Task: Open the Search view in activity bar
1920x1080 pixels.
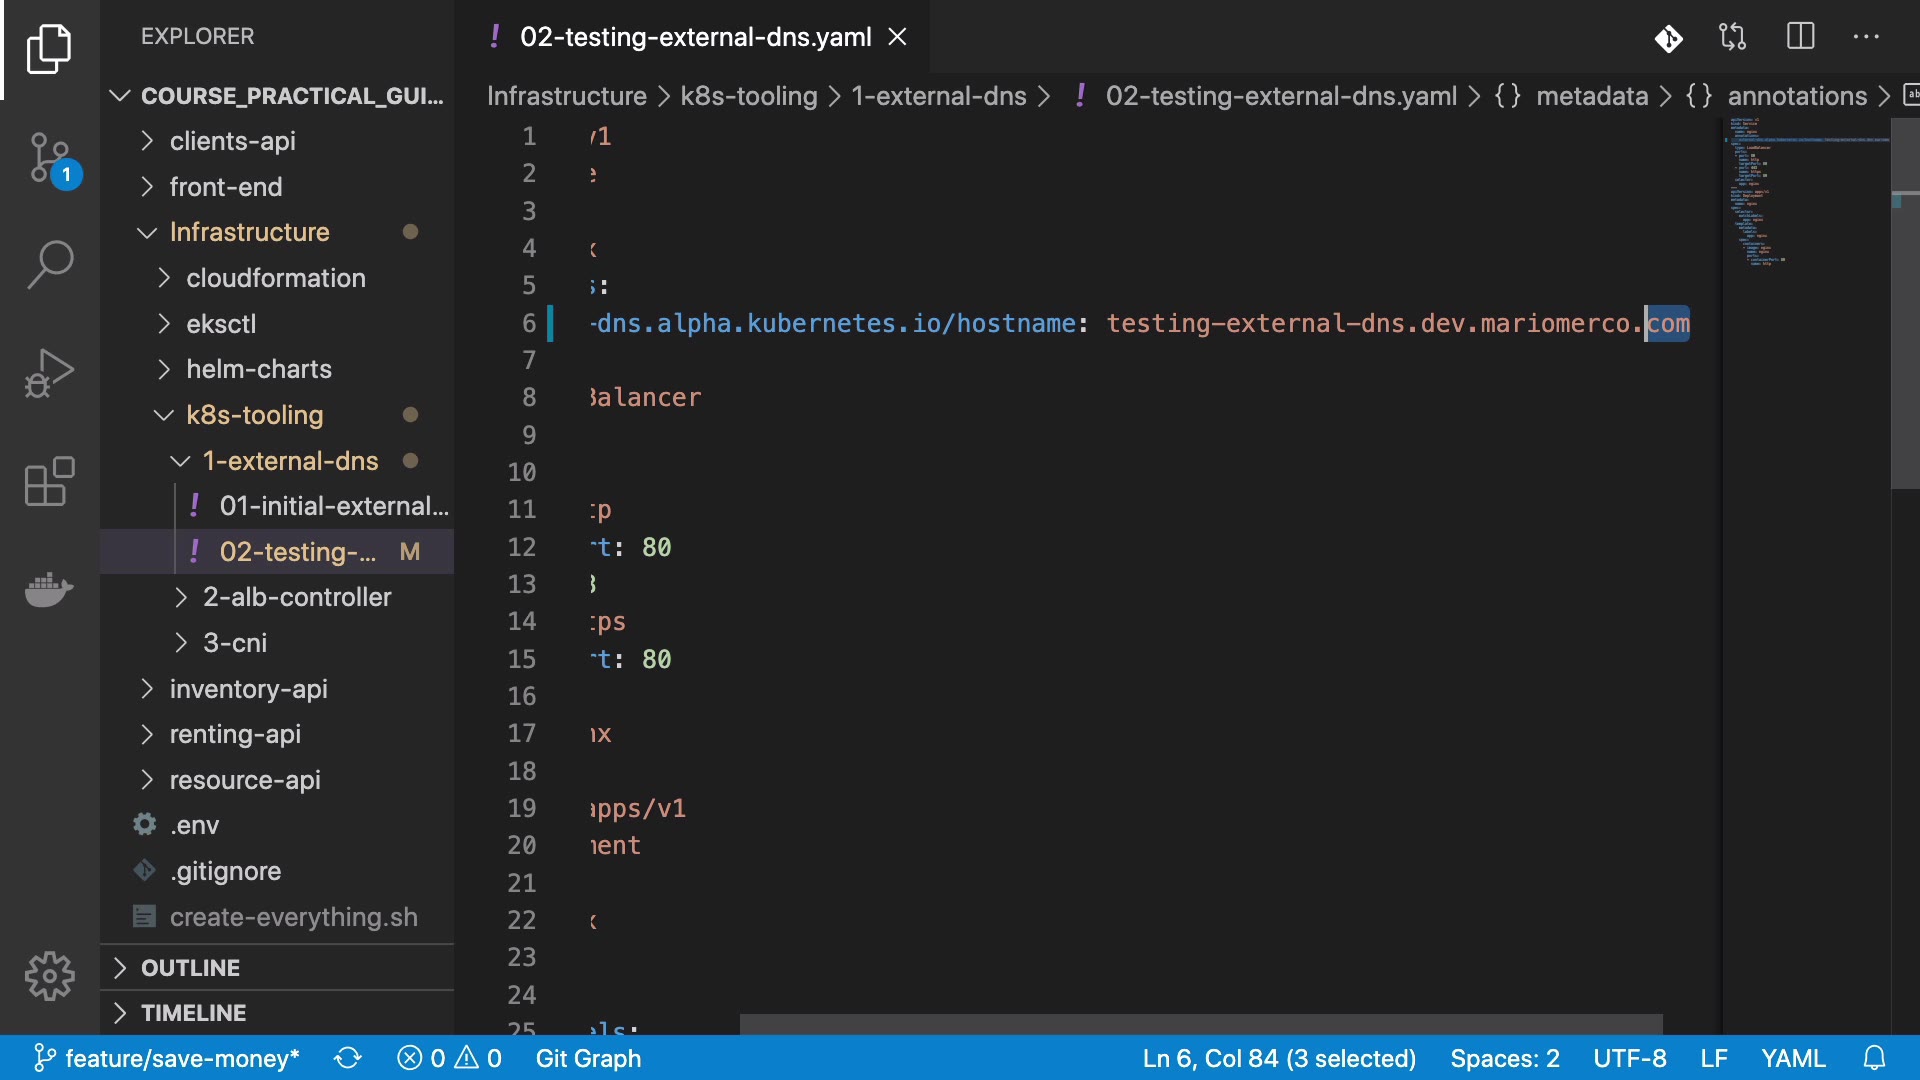Action: [50, 265]
